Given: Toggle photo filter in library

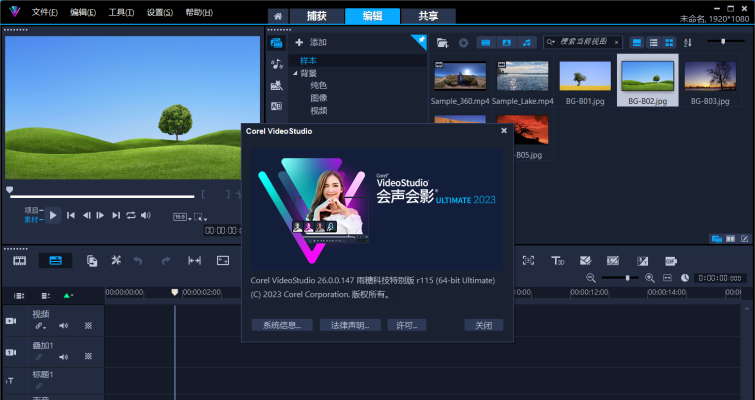Looking at the screenshot, I should (x=507, y=43).
